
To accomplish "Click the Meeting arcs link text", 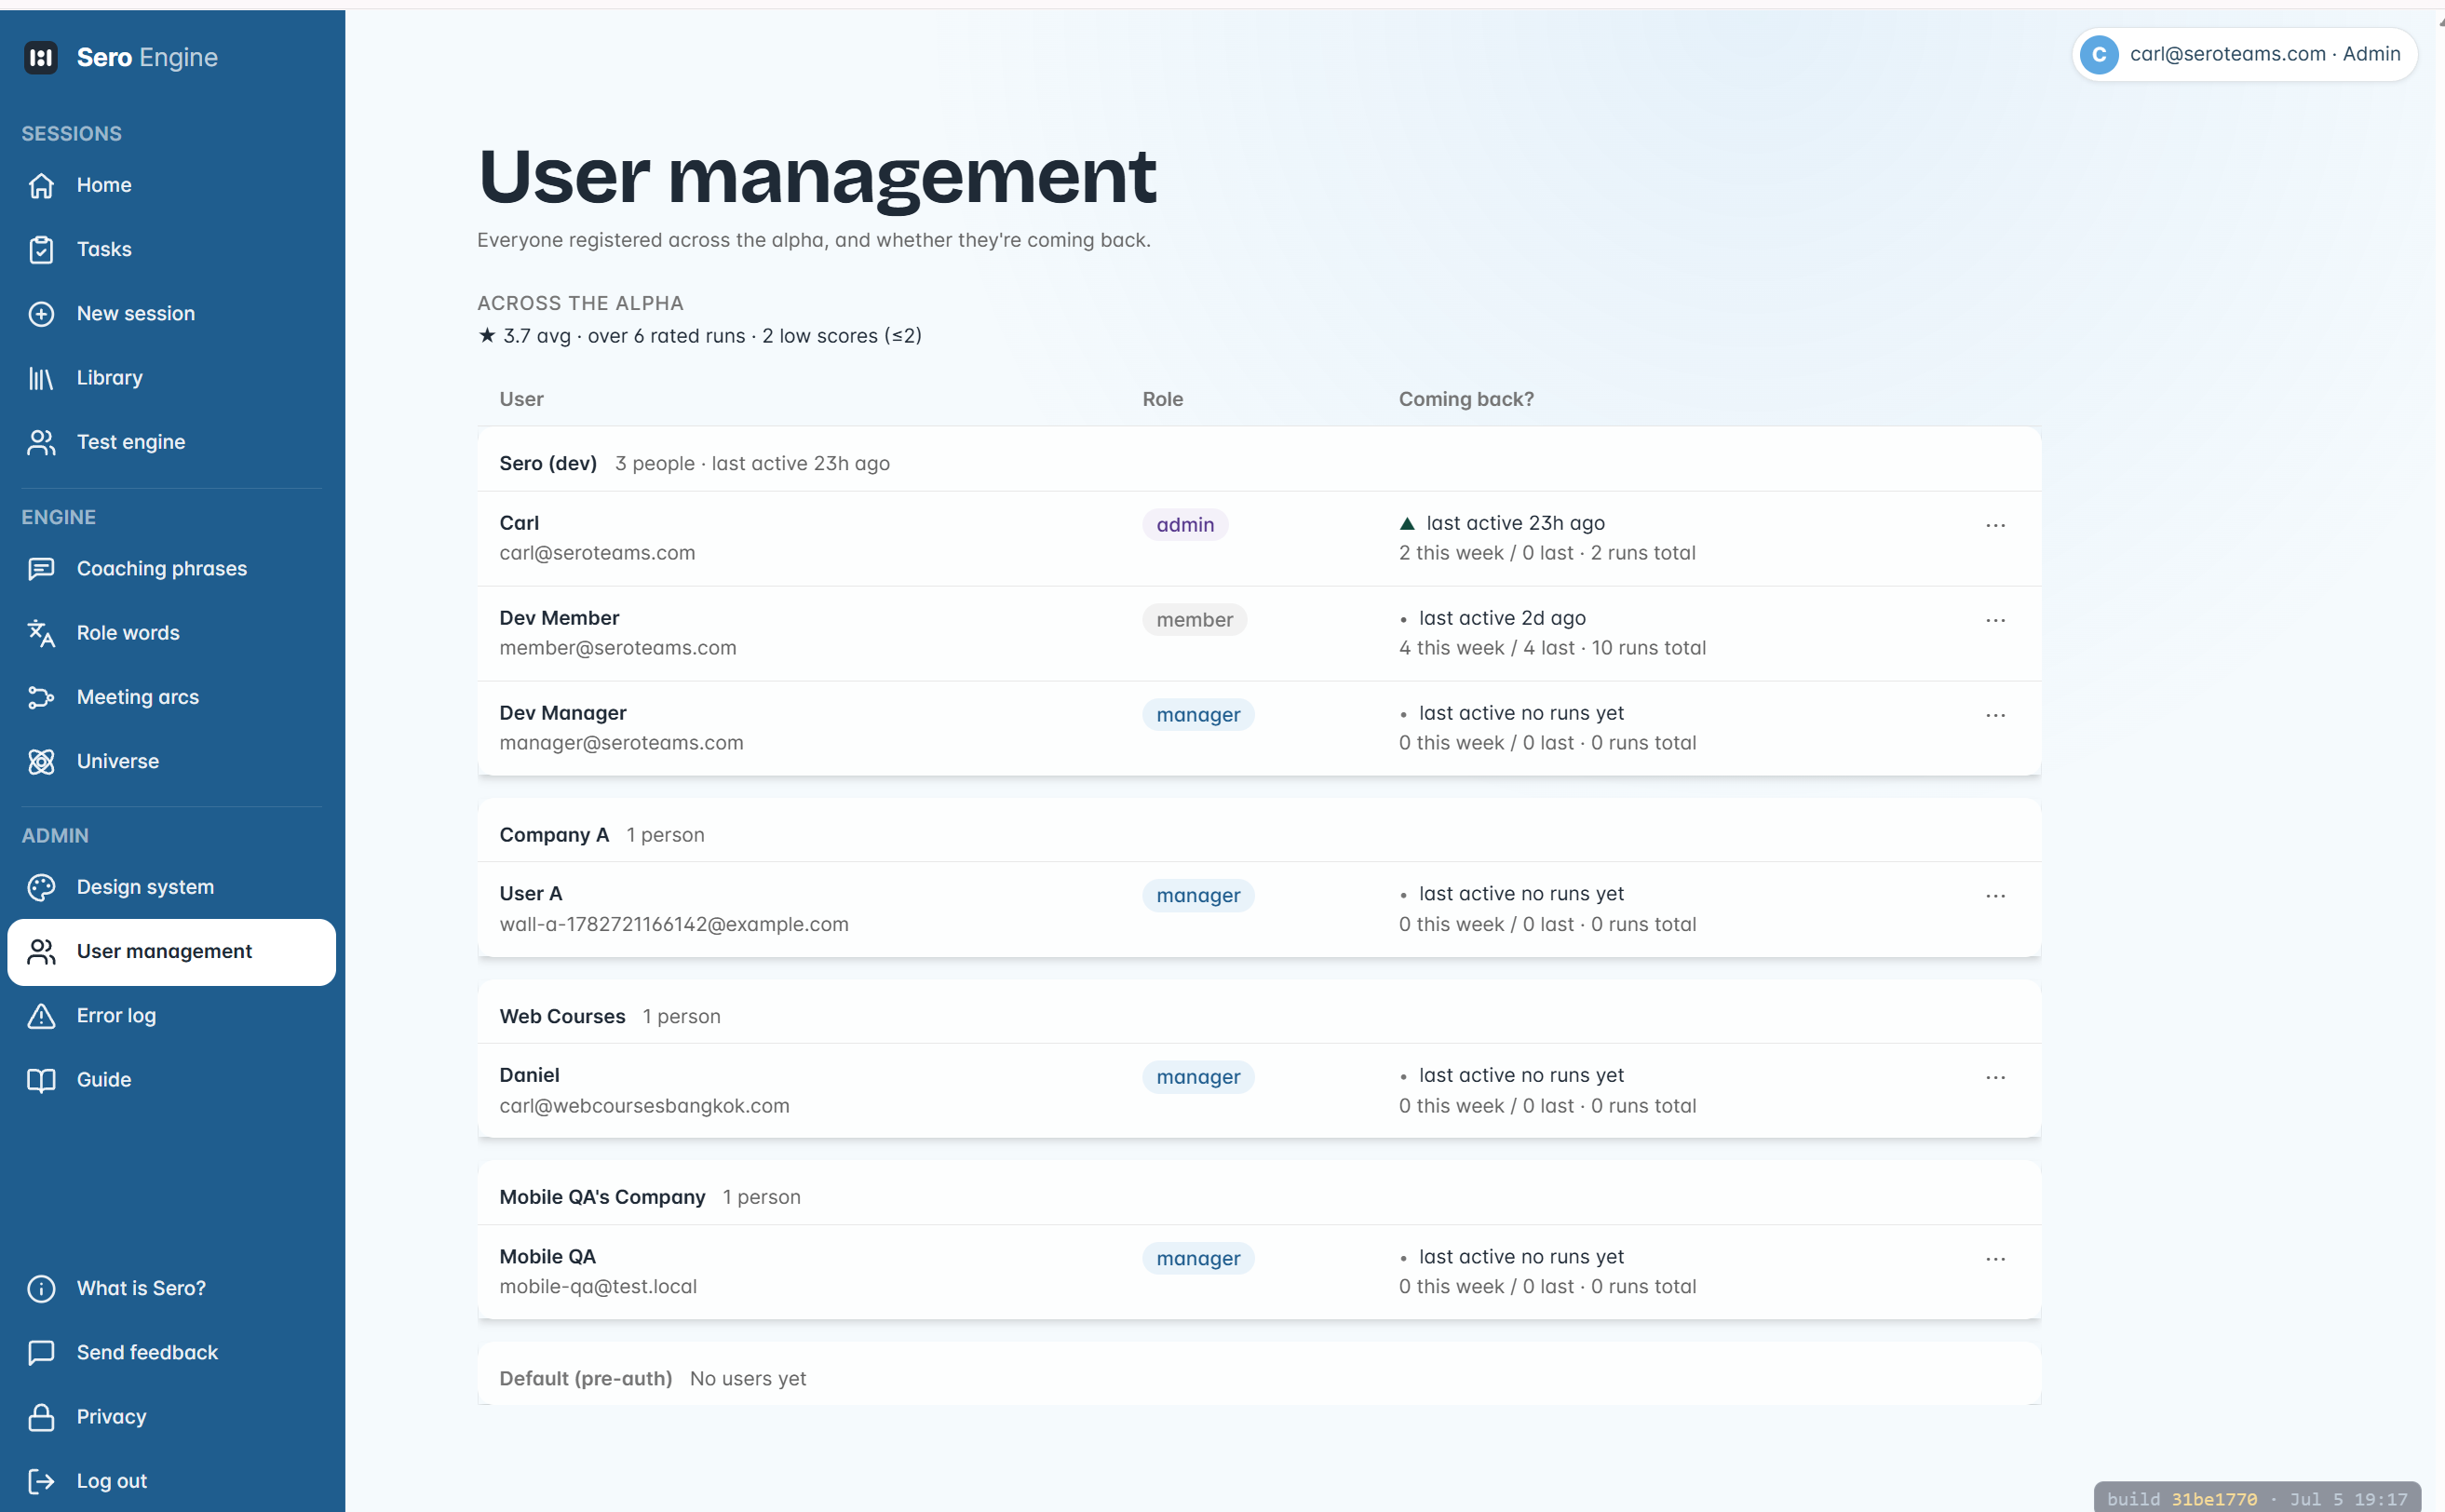I will coord(138,697).
